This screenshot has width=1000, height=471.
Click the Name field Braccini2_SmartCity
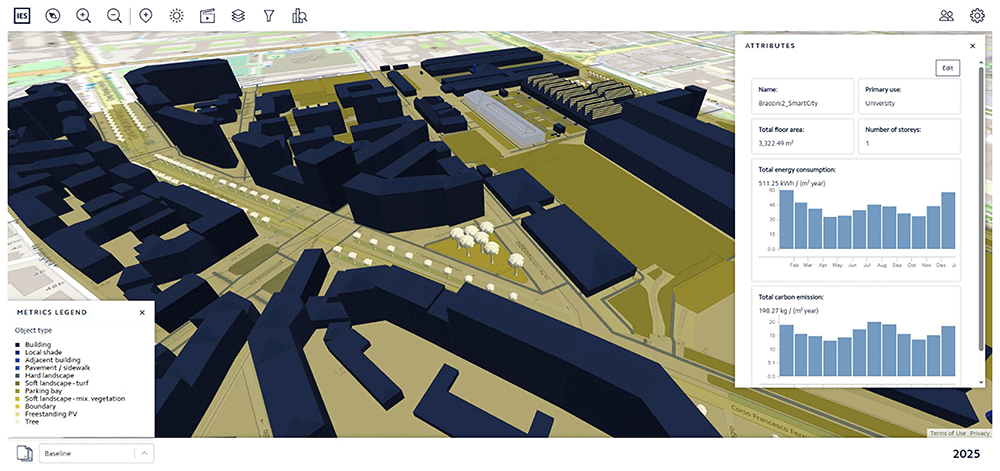click(802, 96)
